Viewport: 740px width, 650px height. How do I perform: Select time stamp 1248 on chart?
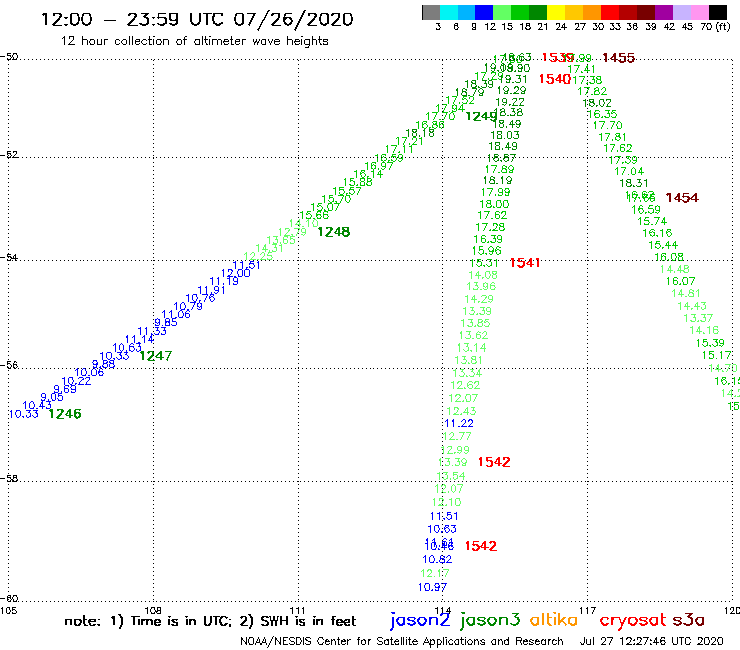coord(334,232)
